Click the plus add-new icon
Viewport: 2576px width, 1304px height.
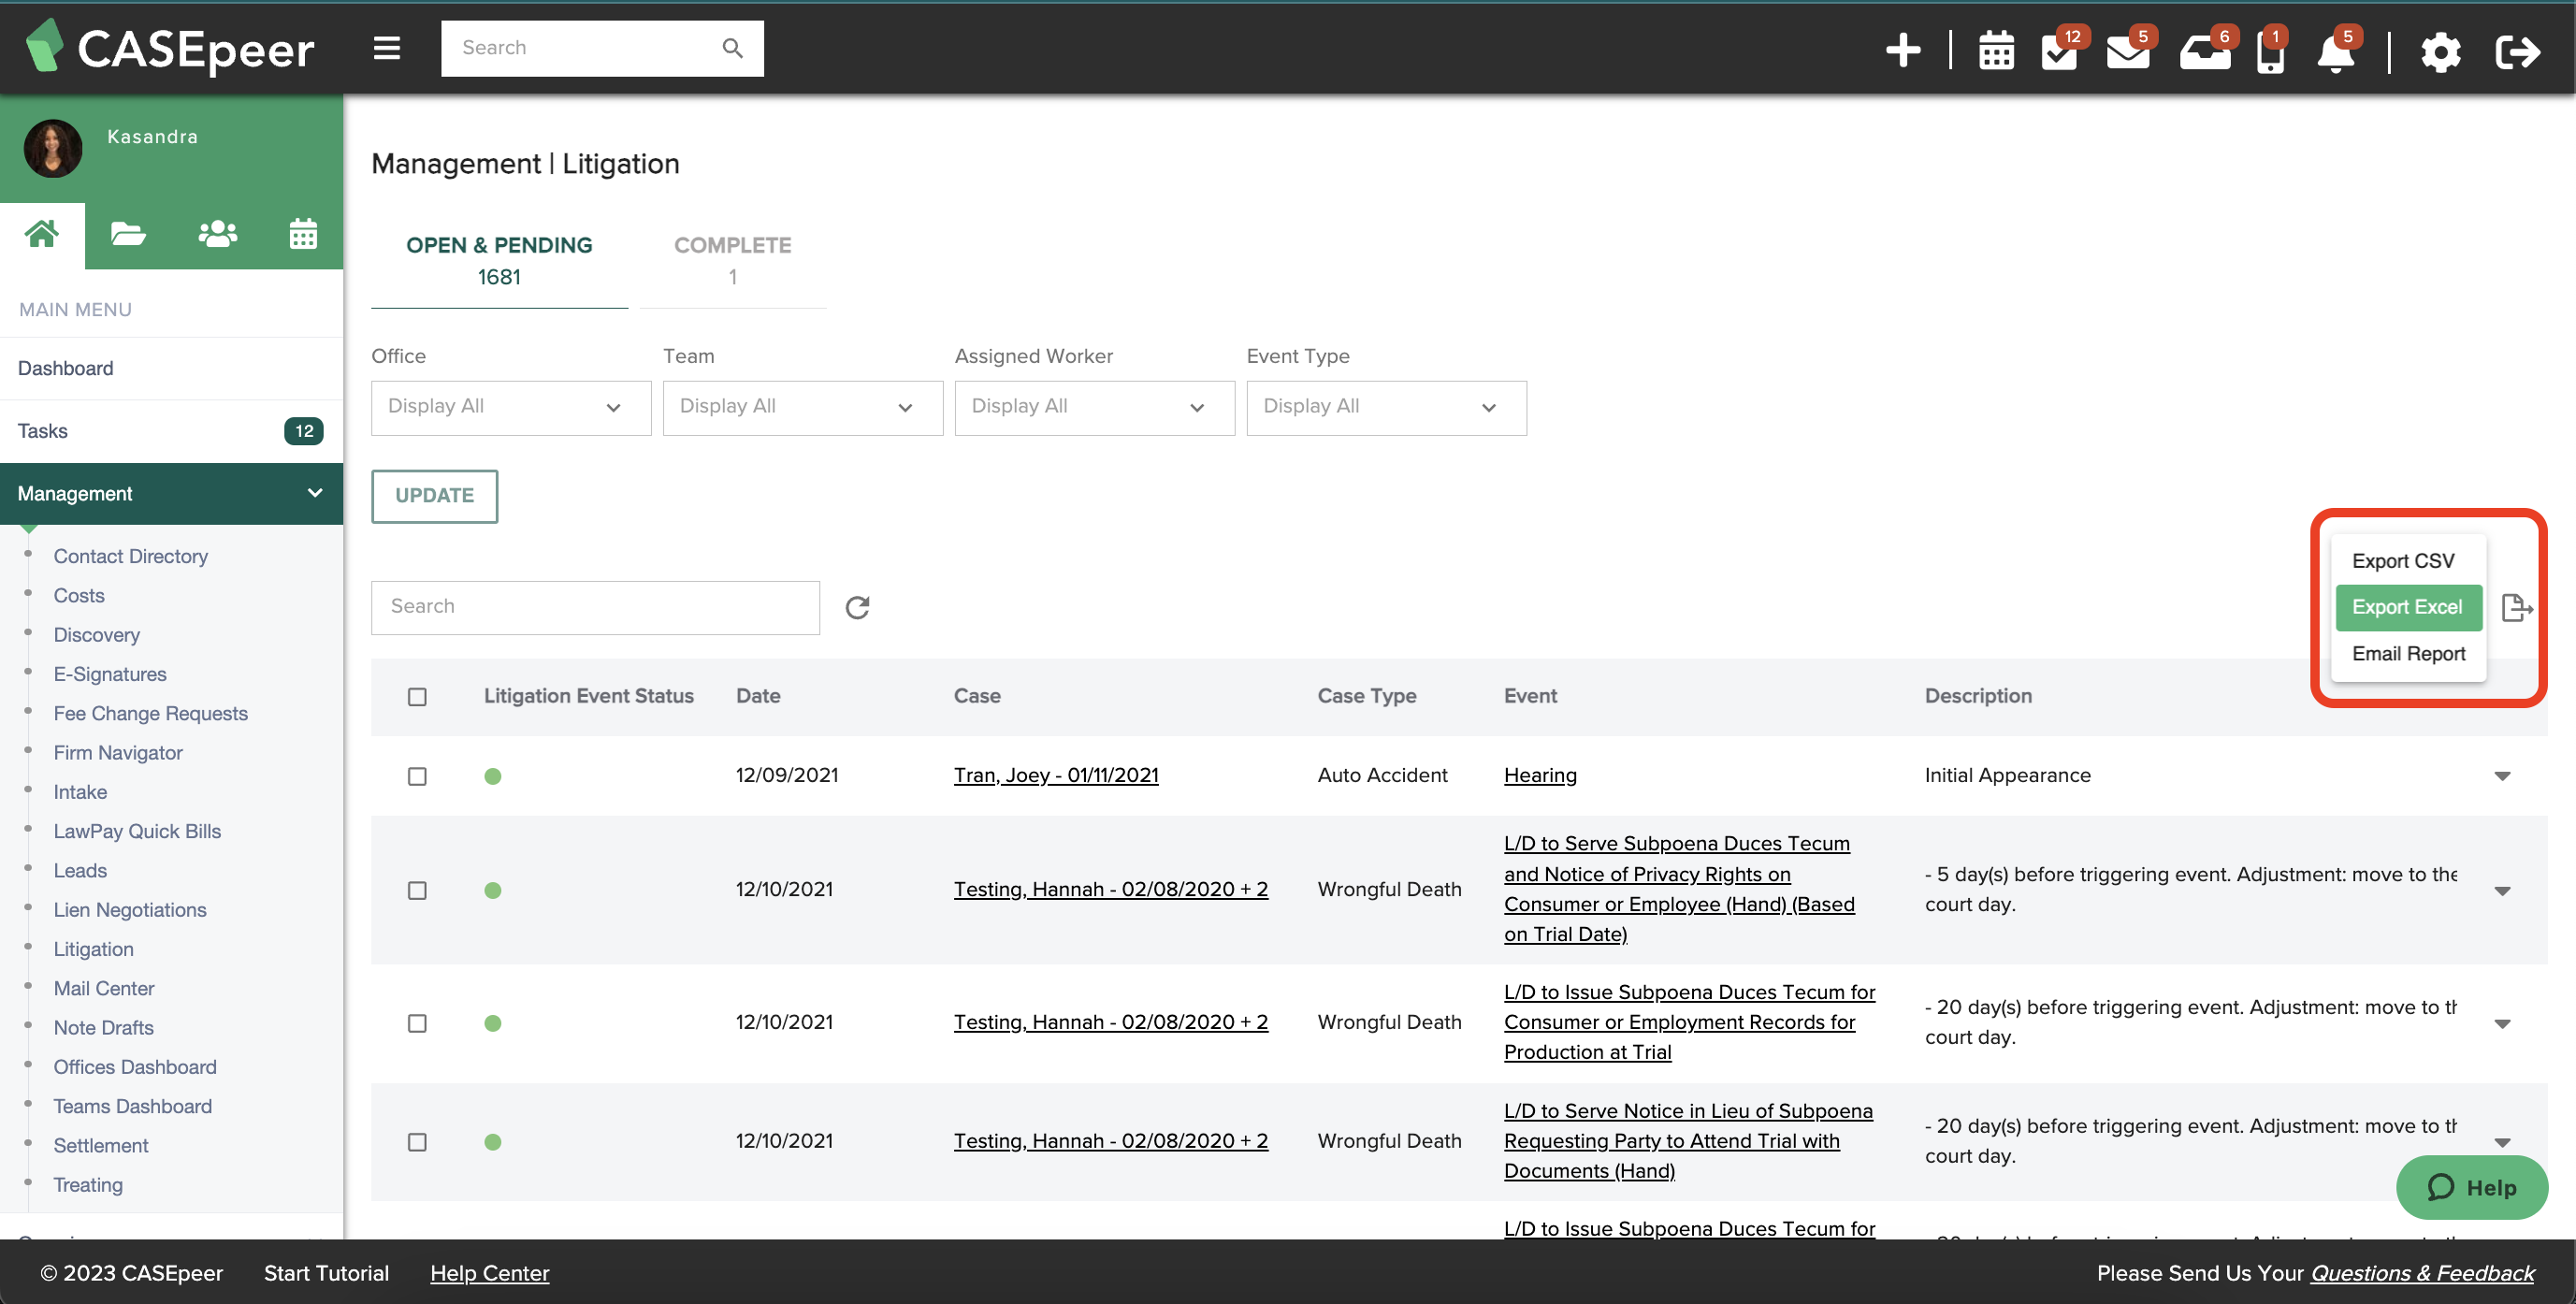click(x=1903, y=49)
